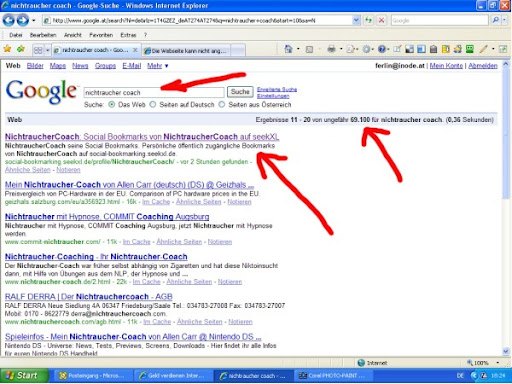Screen dimensions: 512x384
Task: Click the Print toolbar icon
Action: [x=331, y=49]
